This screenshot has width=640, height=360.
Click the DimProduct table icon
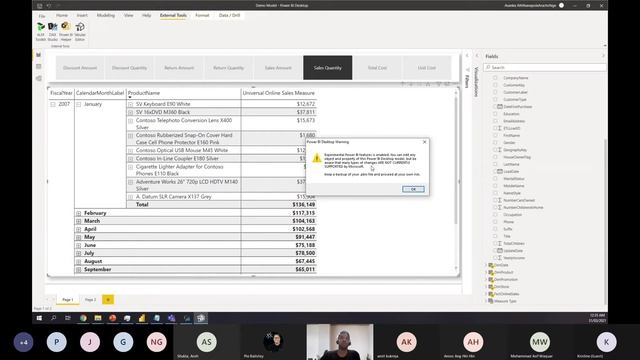pyautogui.click(x=491, y=272)
